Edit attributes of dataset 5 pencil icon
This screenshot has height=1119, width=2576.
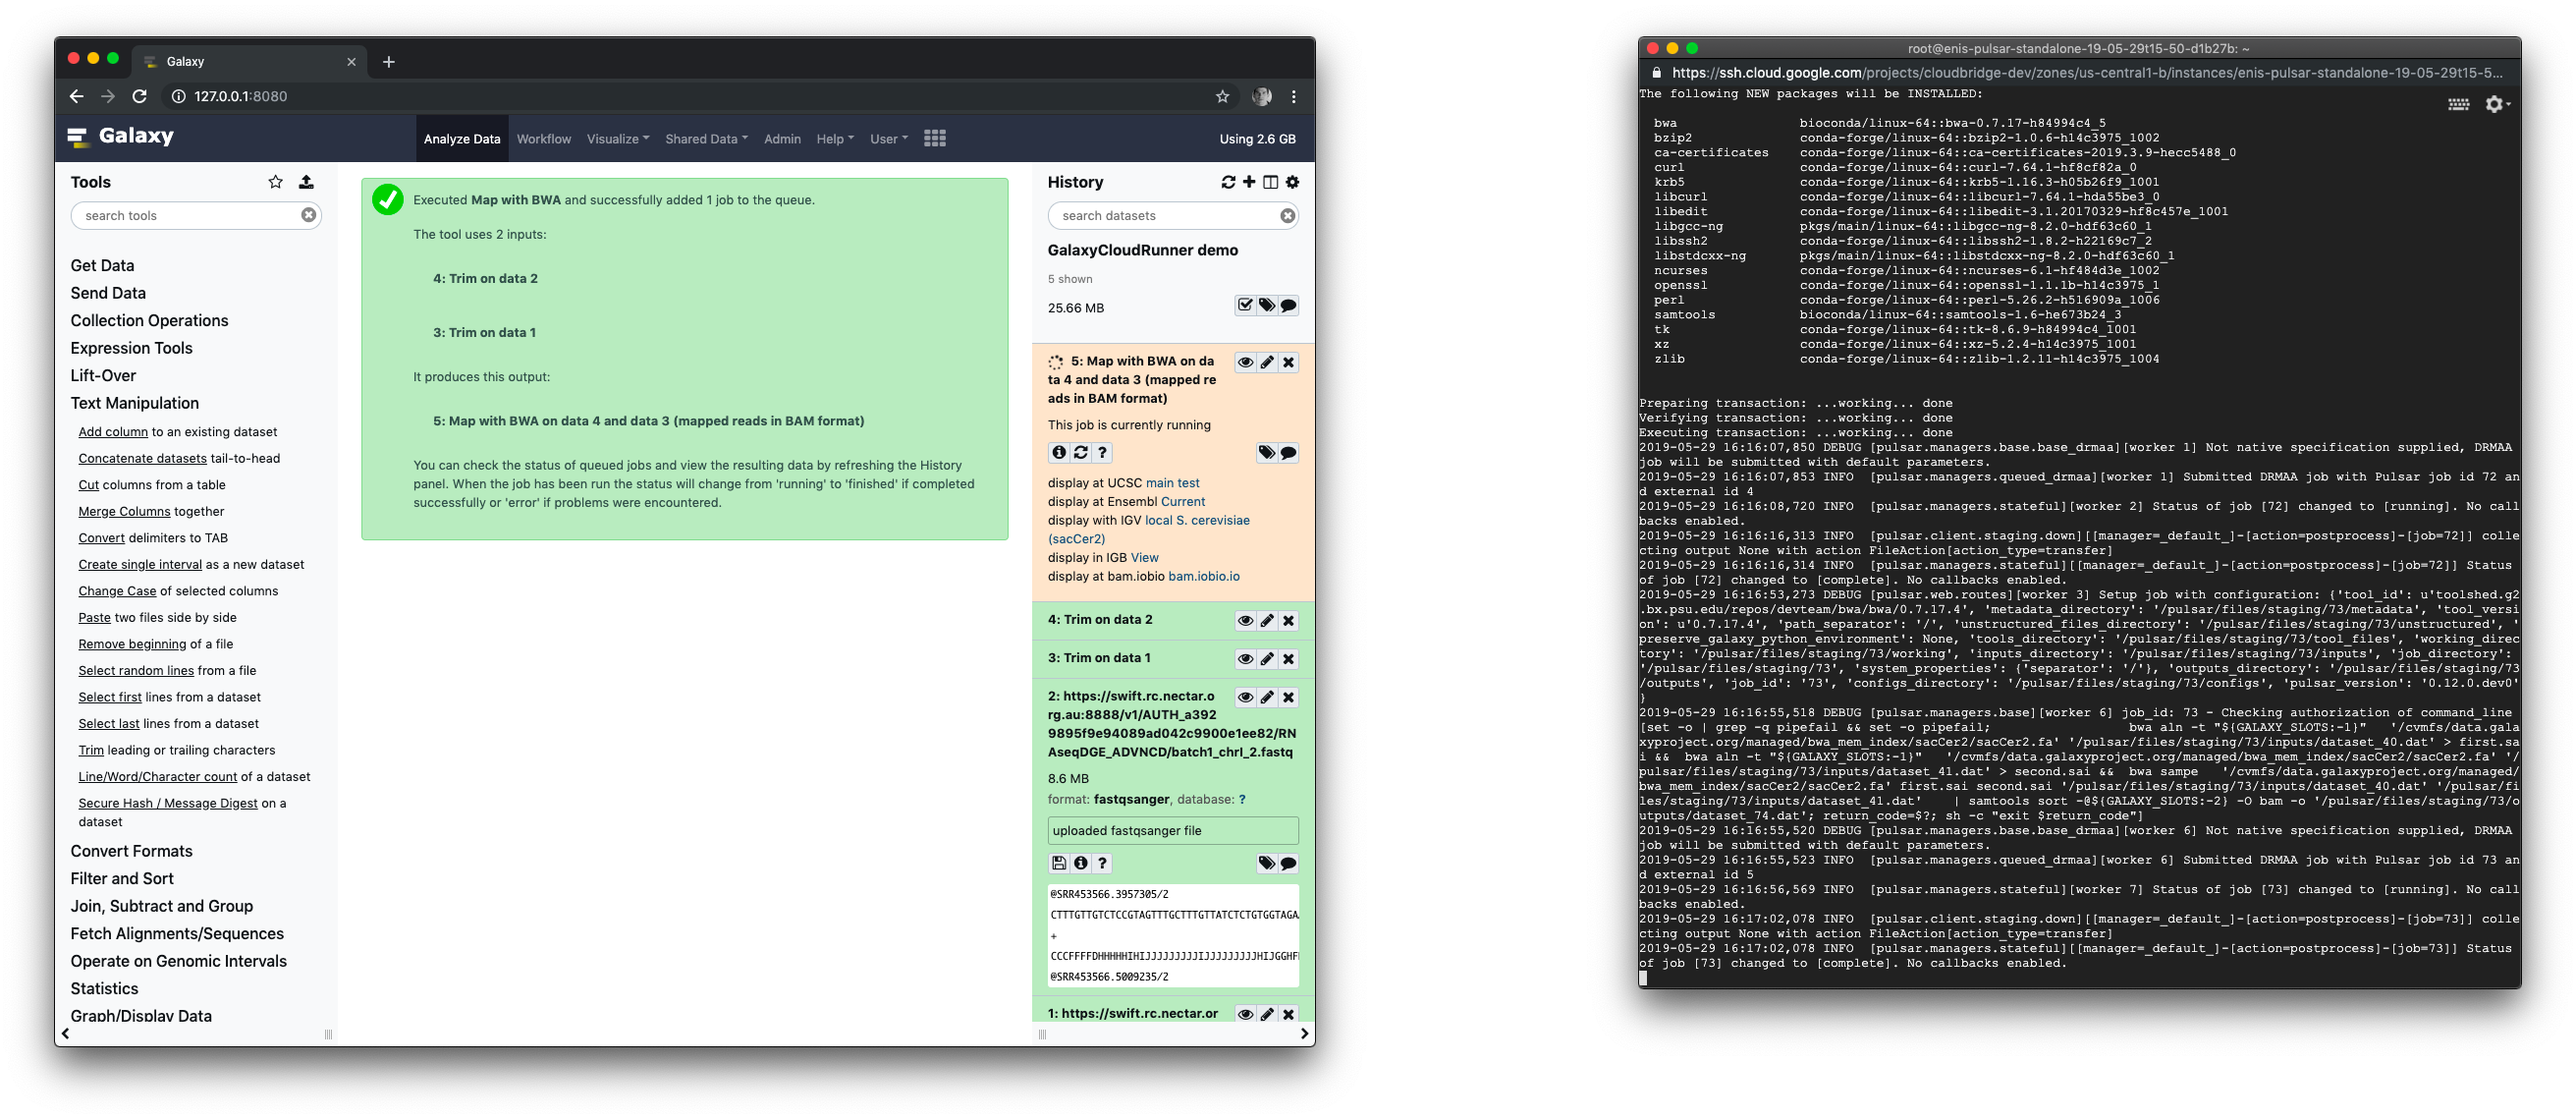[1267, 363]
